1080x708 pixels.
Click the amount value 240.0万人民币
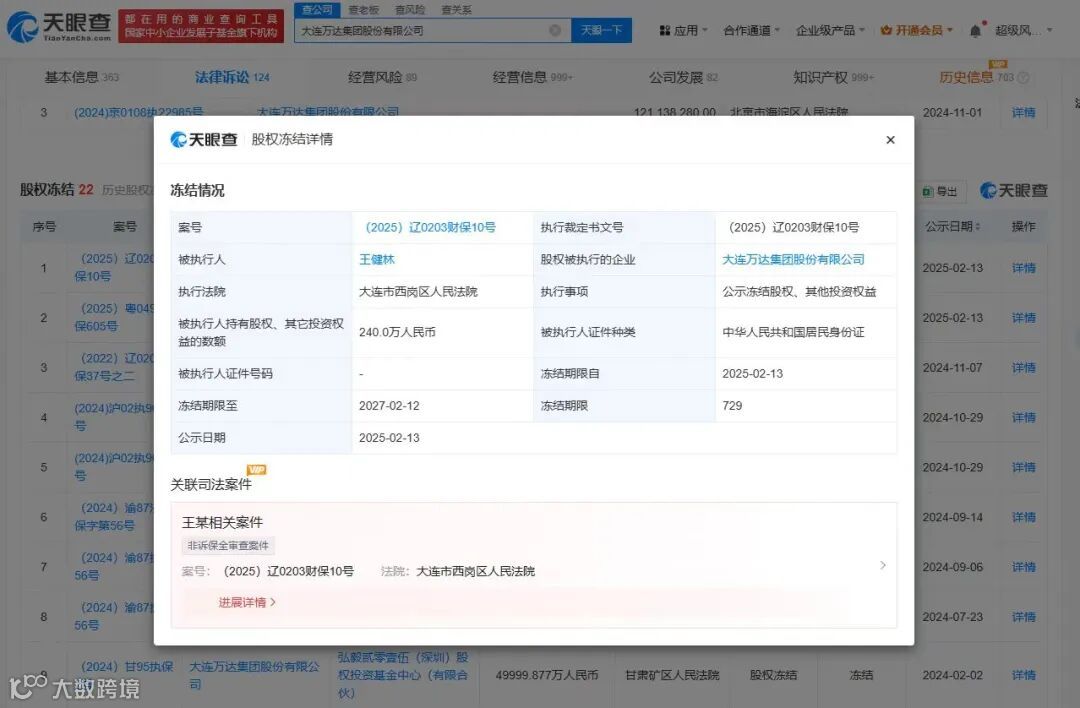tap(397, 332)
